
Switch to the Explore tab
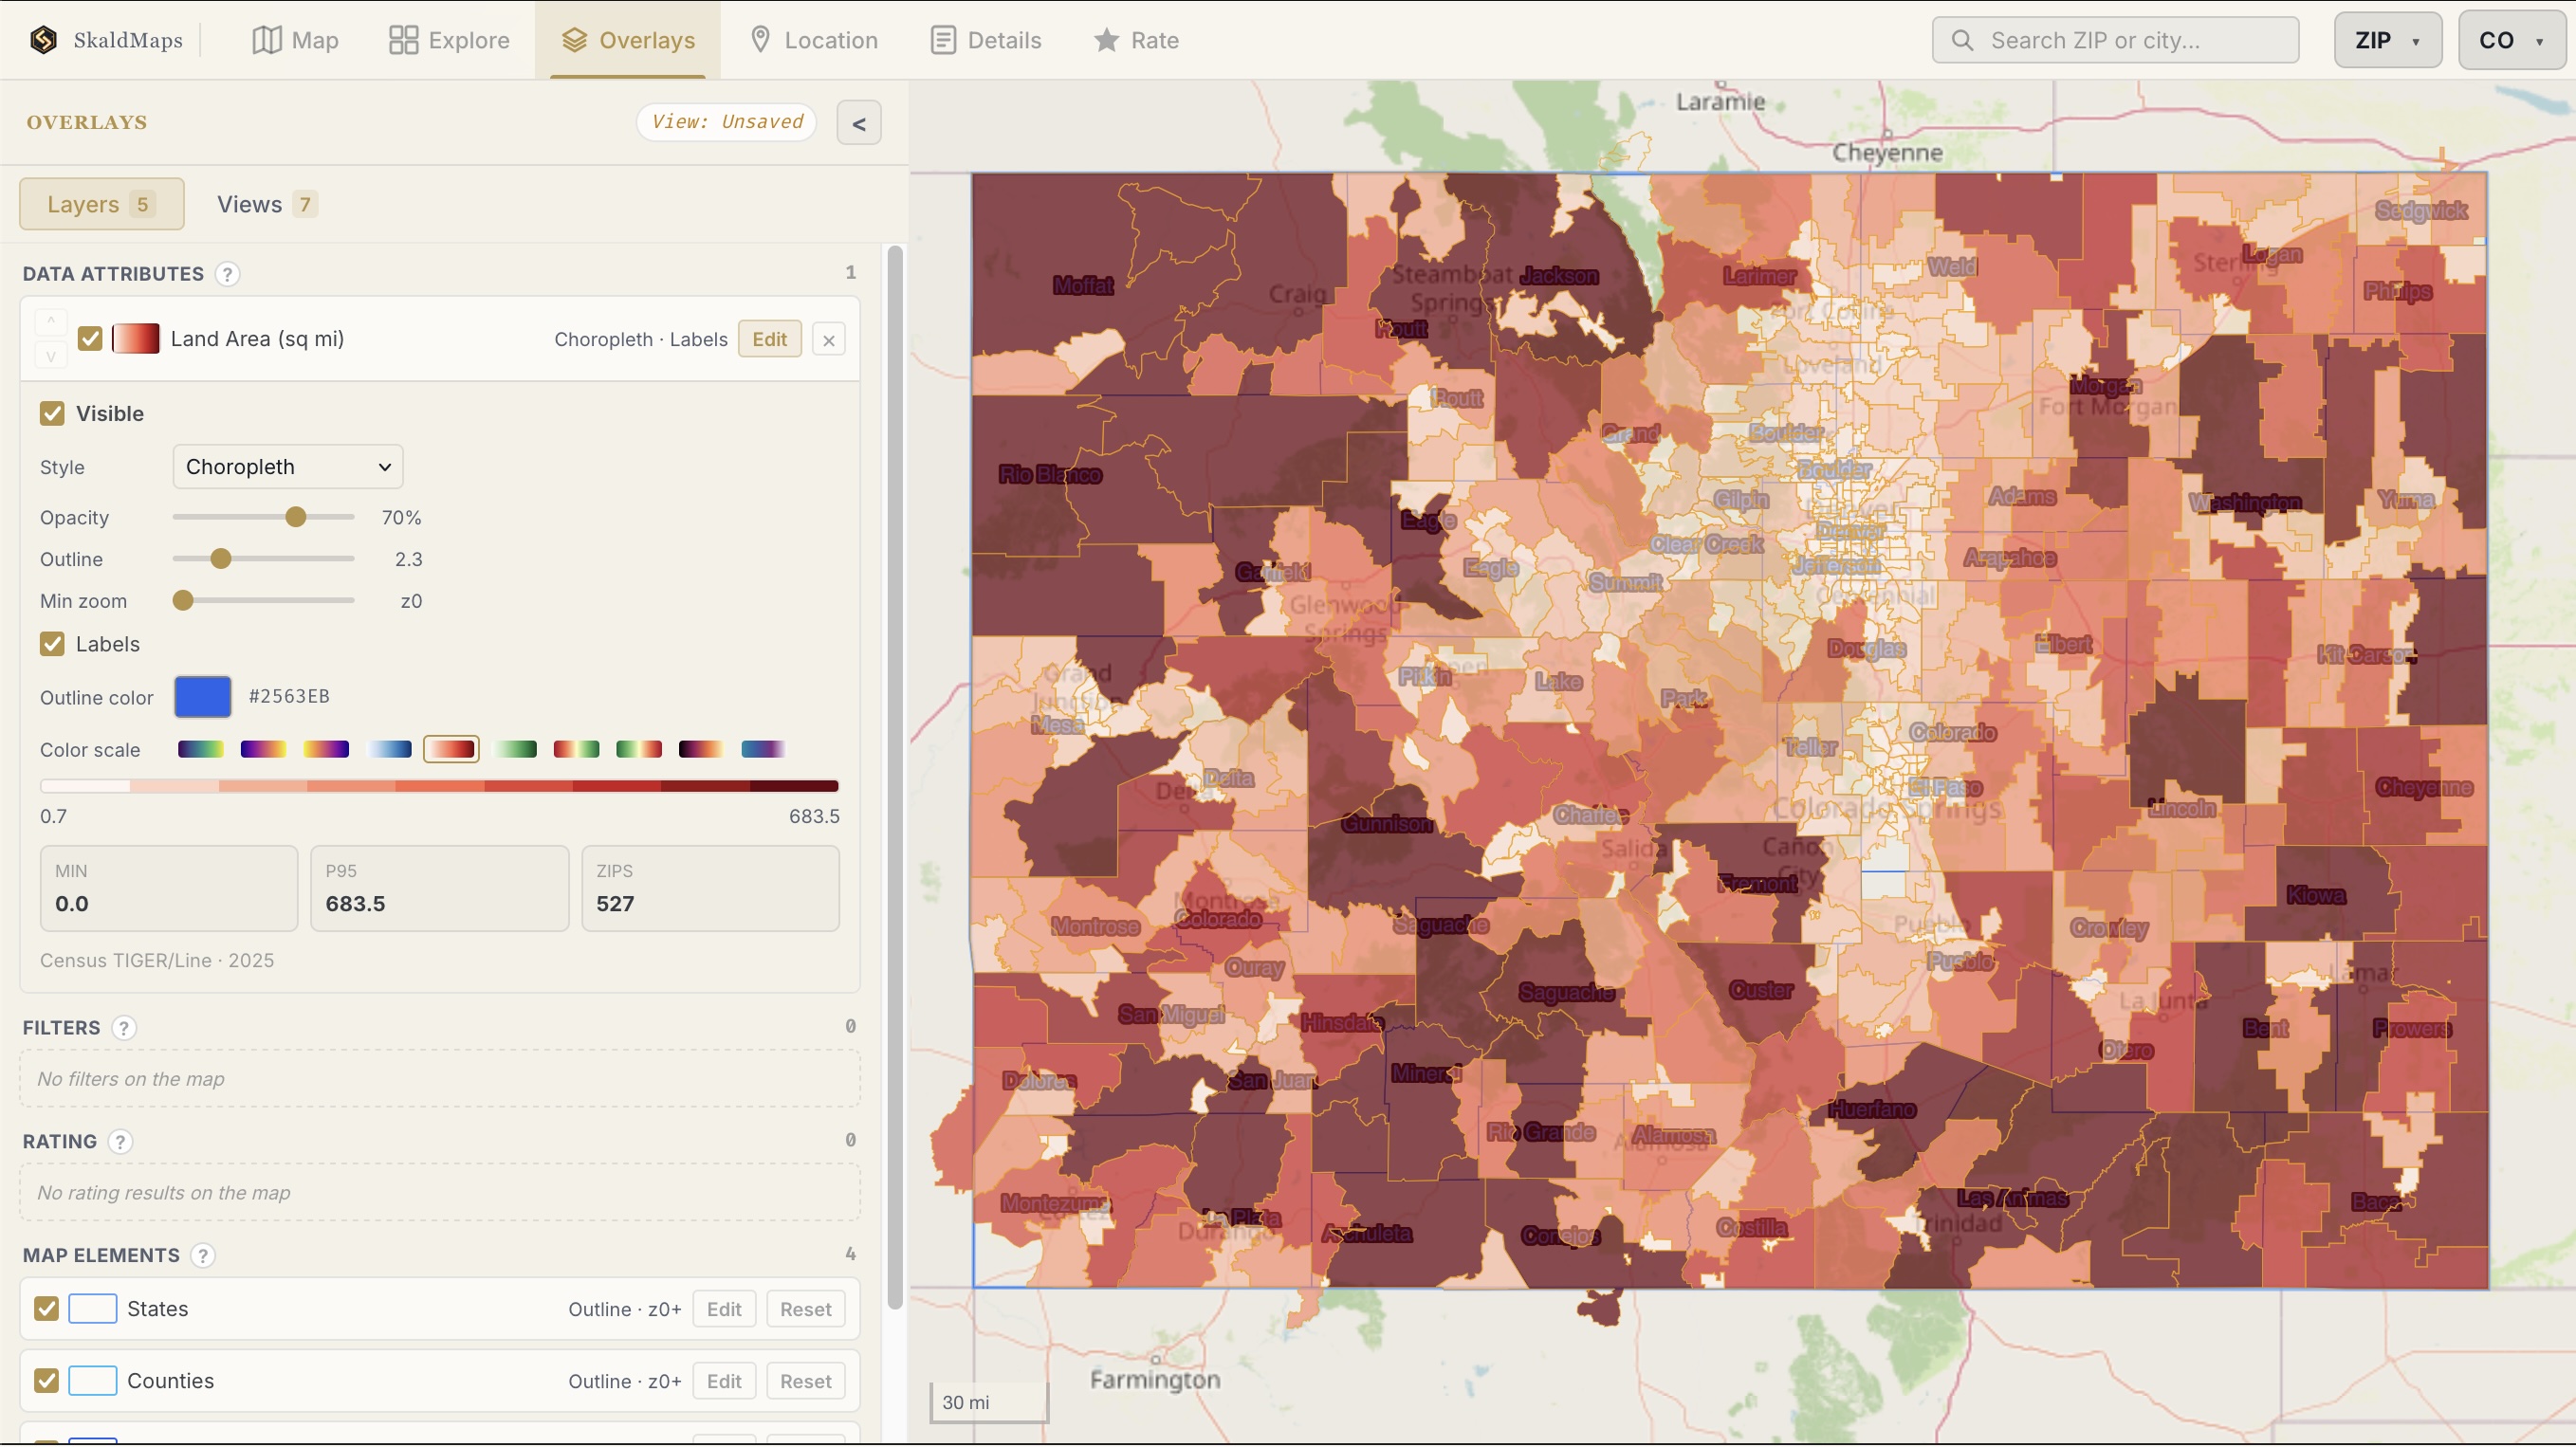[449, 40]
